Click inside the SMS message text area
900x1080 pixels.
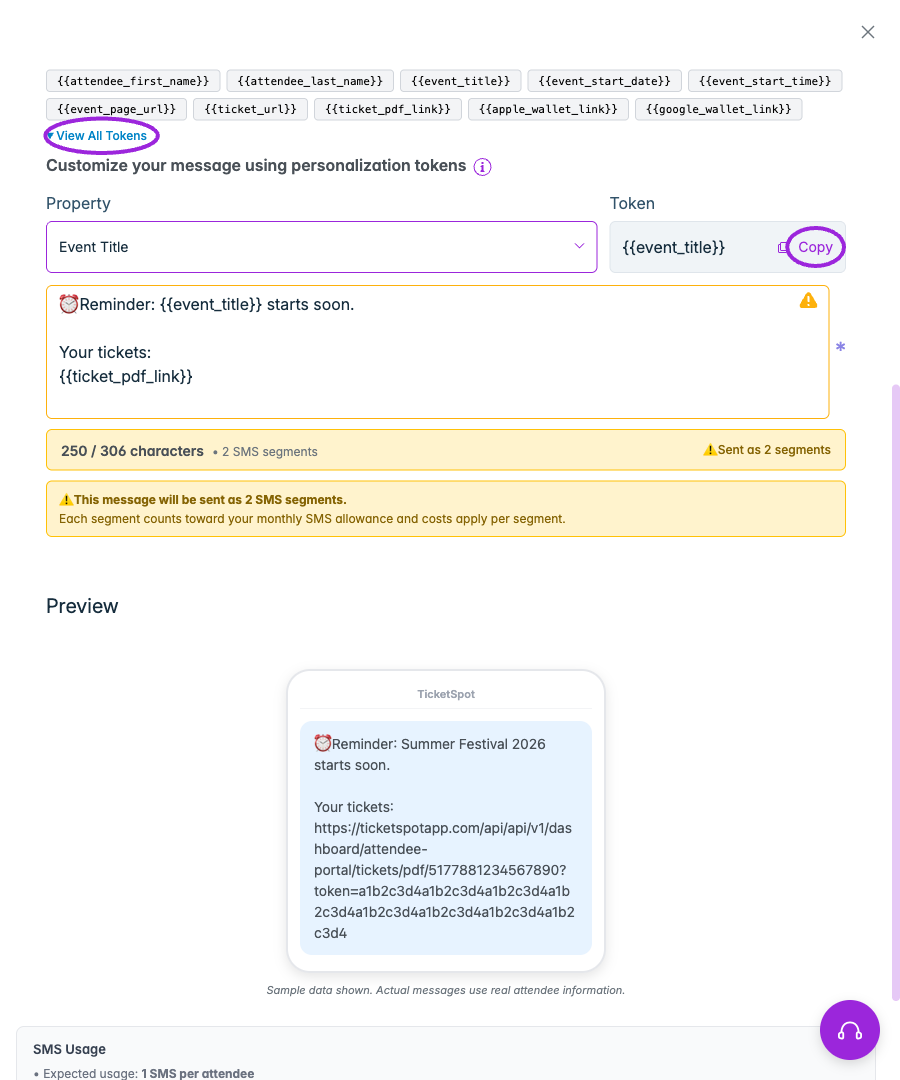[437, 352]
